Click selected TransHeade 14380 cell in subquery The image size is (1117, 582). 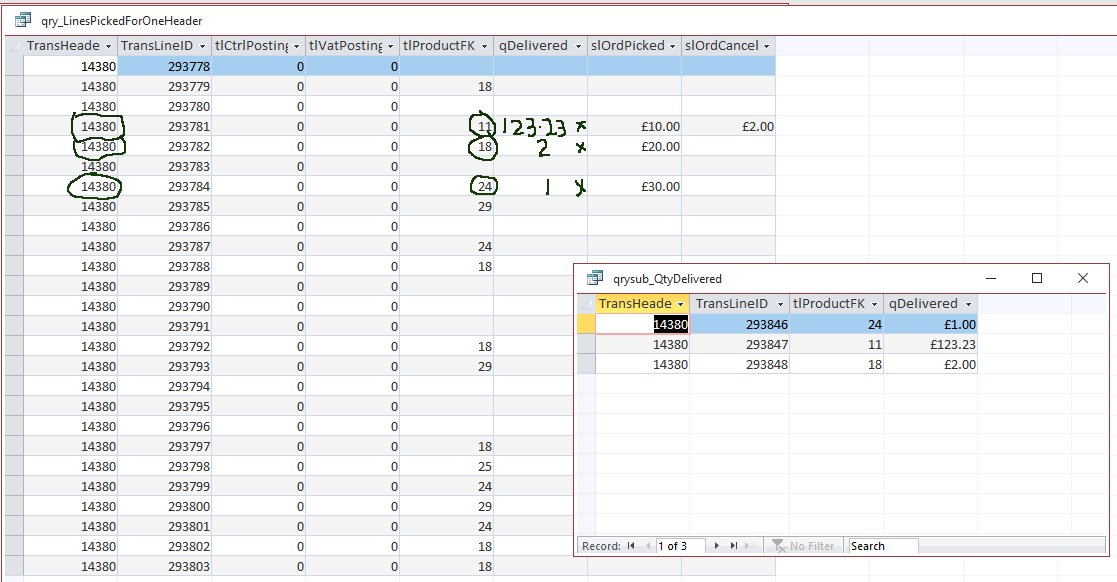tap(643, 324)
